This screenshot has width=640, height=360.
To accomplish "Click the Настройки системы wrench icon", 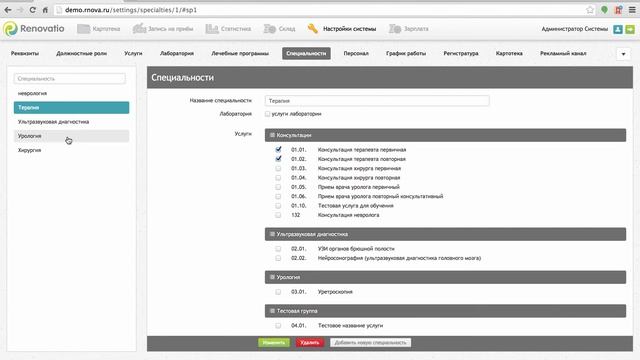I will [x=313, y=29].
